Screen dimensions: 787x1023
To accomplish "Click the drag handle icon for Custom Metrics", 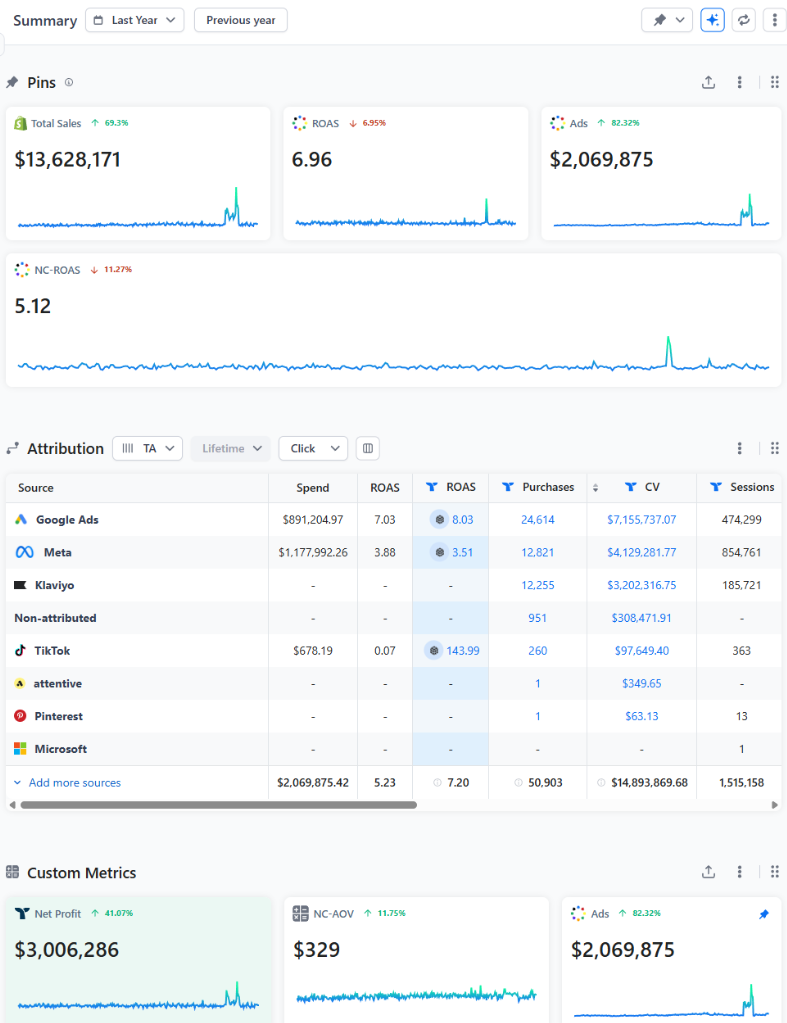I will click(774, 872).
